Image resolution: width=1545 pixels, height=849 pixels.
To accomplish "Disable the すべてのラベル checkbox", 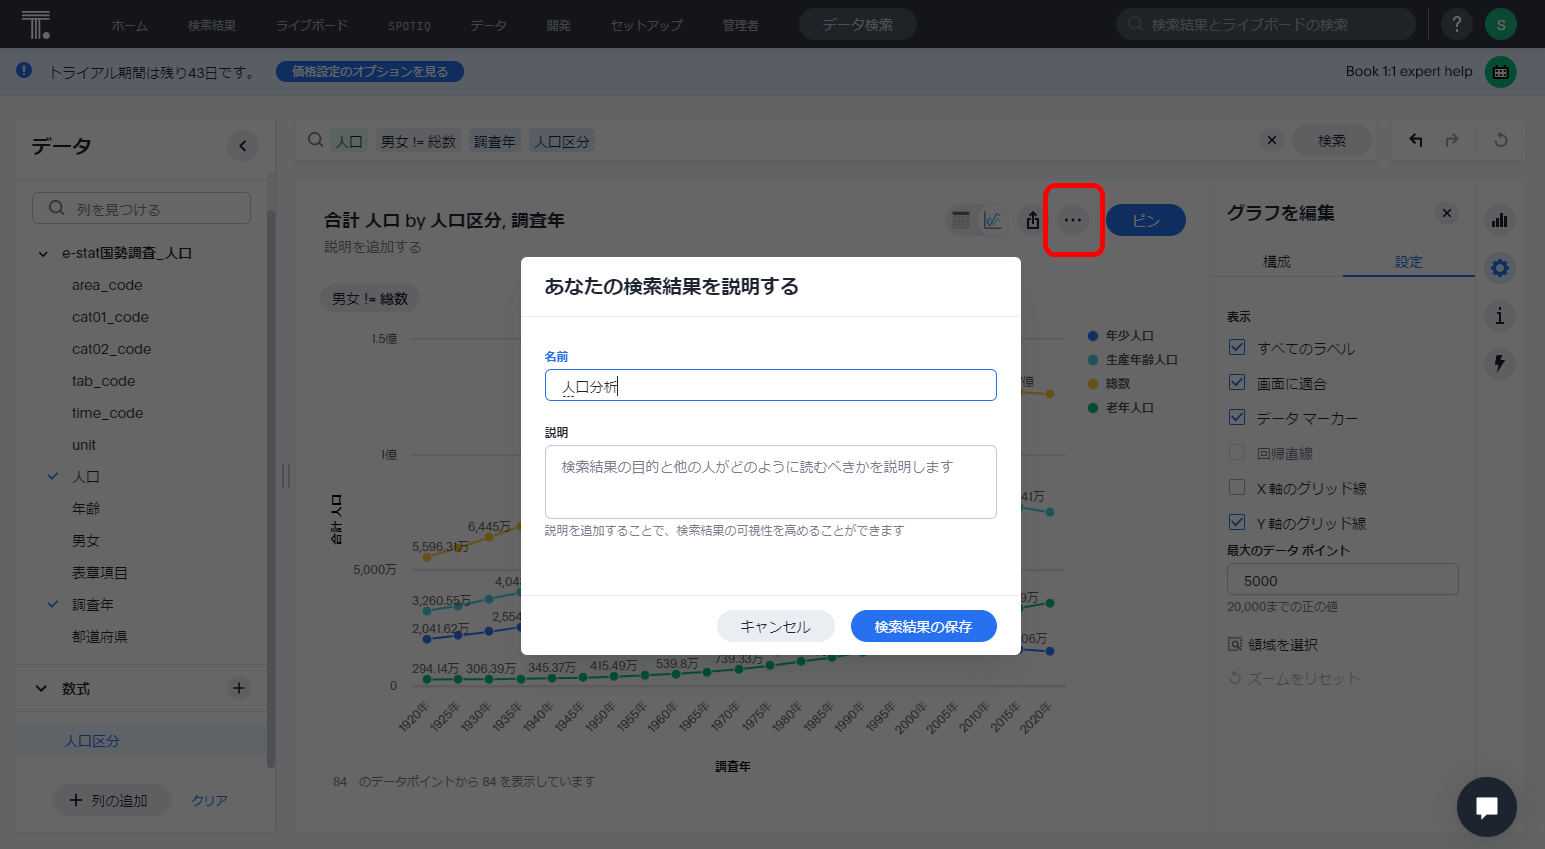I will 1237,348.
